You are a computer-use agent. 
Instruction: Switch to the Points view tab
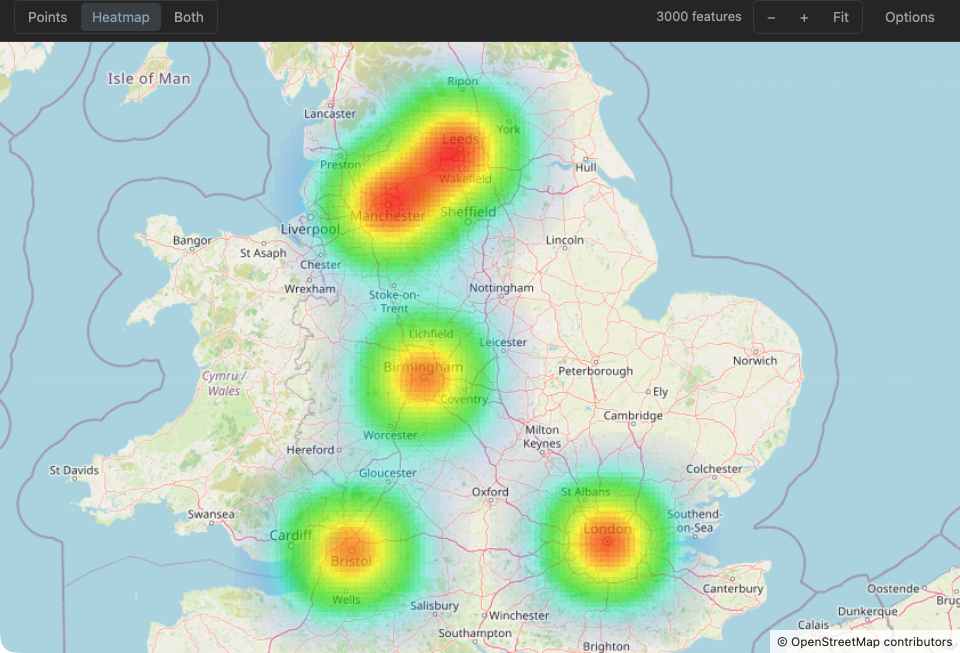48,17
